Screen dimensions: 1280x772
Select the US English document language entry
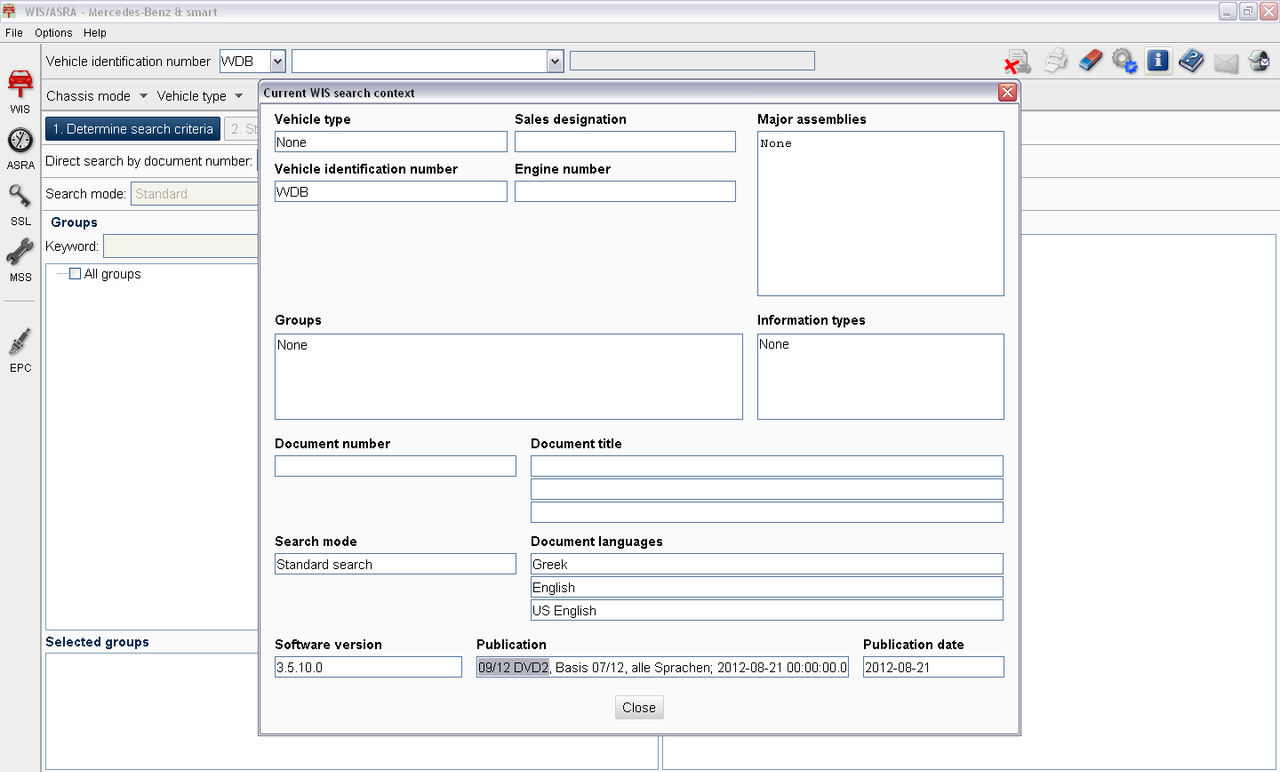[x=767, y=610]
